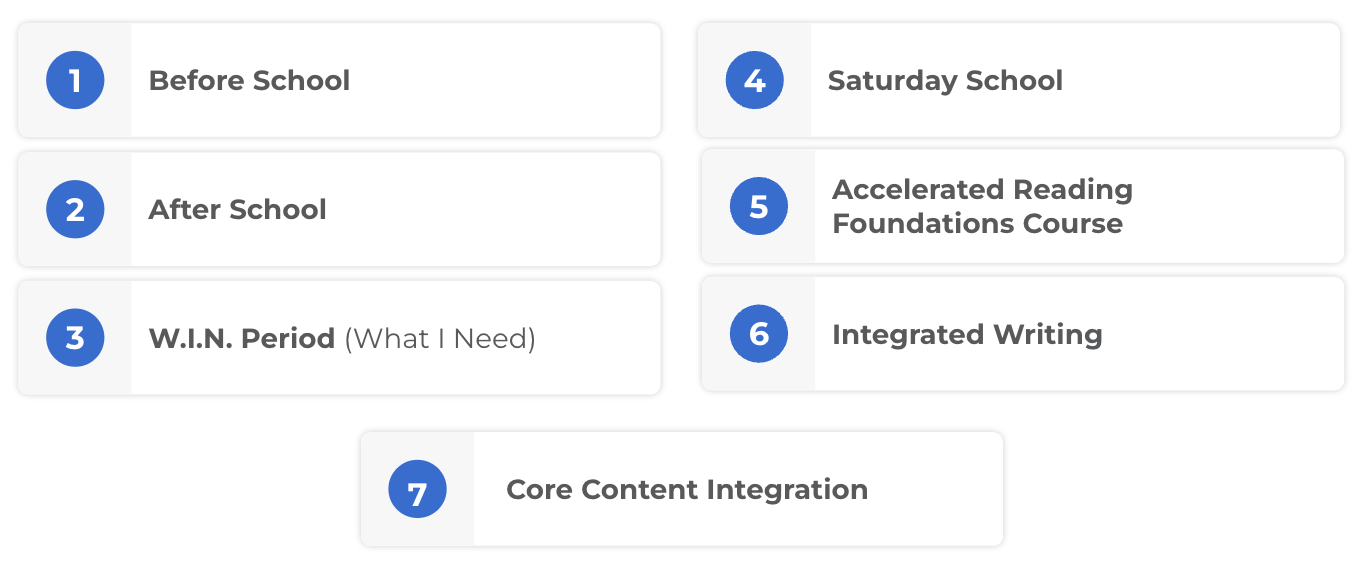This screenshot has width=1370, height=562.
Task: Open the Core Content Integration label
Action: (x=687, y=489)
